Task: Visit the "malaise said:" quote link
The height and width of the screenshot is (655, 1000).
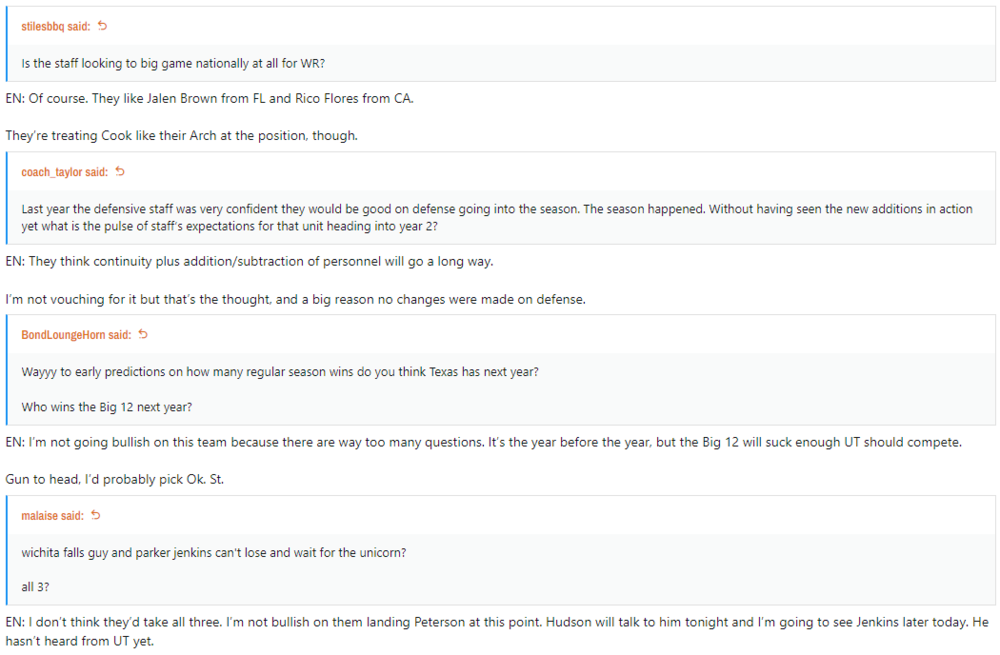Action: point(52,517)
